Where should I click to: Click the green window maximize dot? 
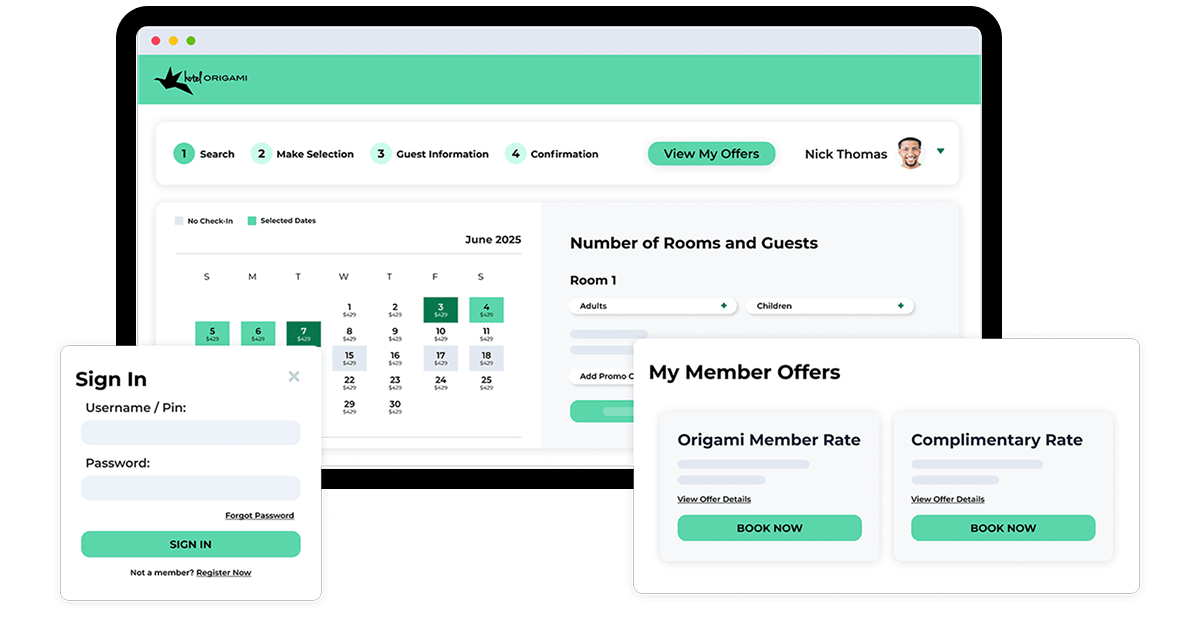[x=191, y=41]
